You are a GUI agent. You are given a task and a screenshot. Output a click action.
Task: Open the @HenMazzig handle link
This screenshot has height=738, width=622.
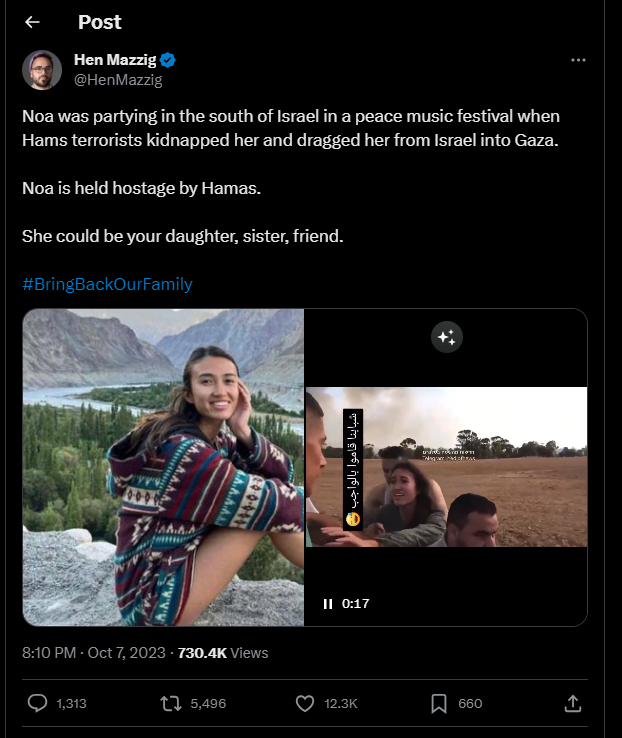(118, 80)
